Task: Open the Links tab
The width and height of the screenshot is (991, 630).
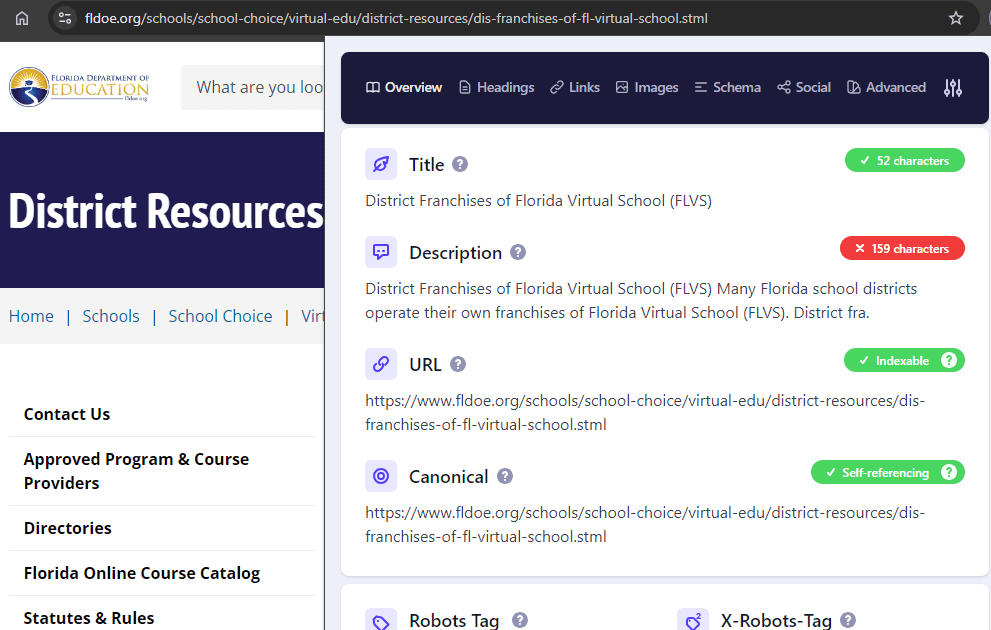Action: [575, 88]
